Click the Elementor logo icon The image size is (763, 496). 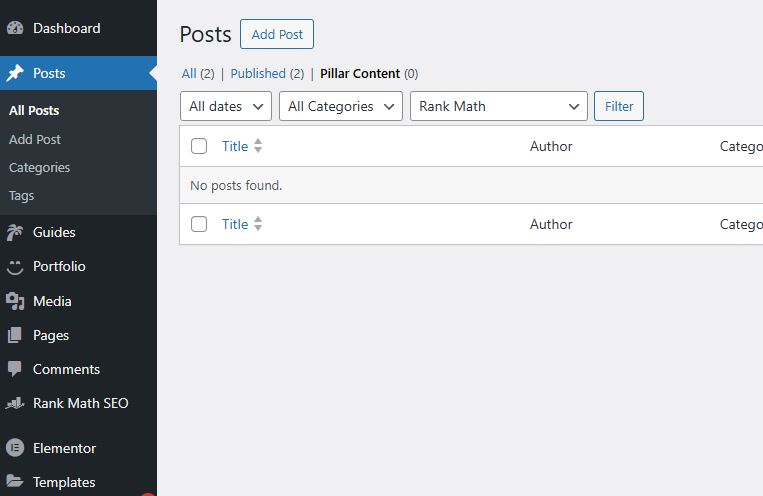pos(15,448)
